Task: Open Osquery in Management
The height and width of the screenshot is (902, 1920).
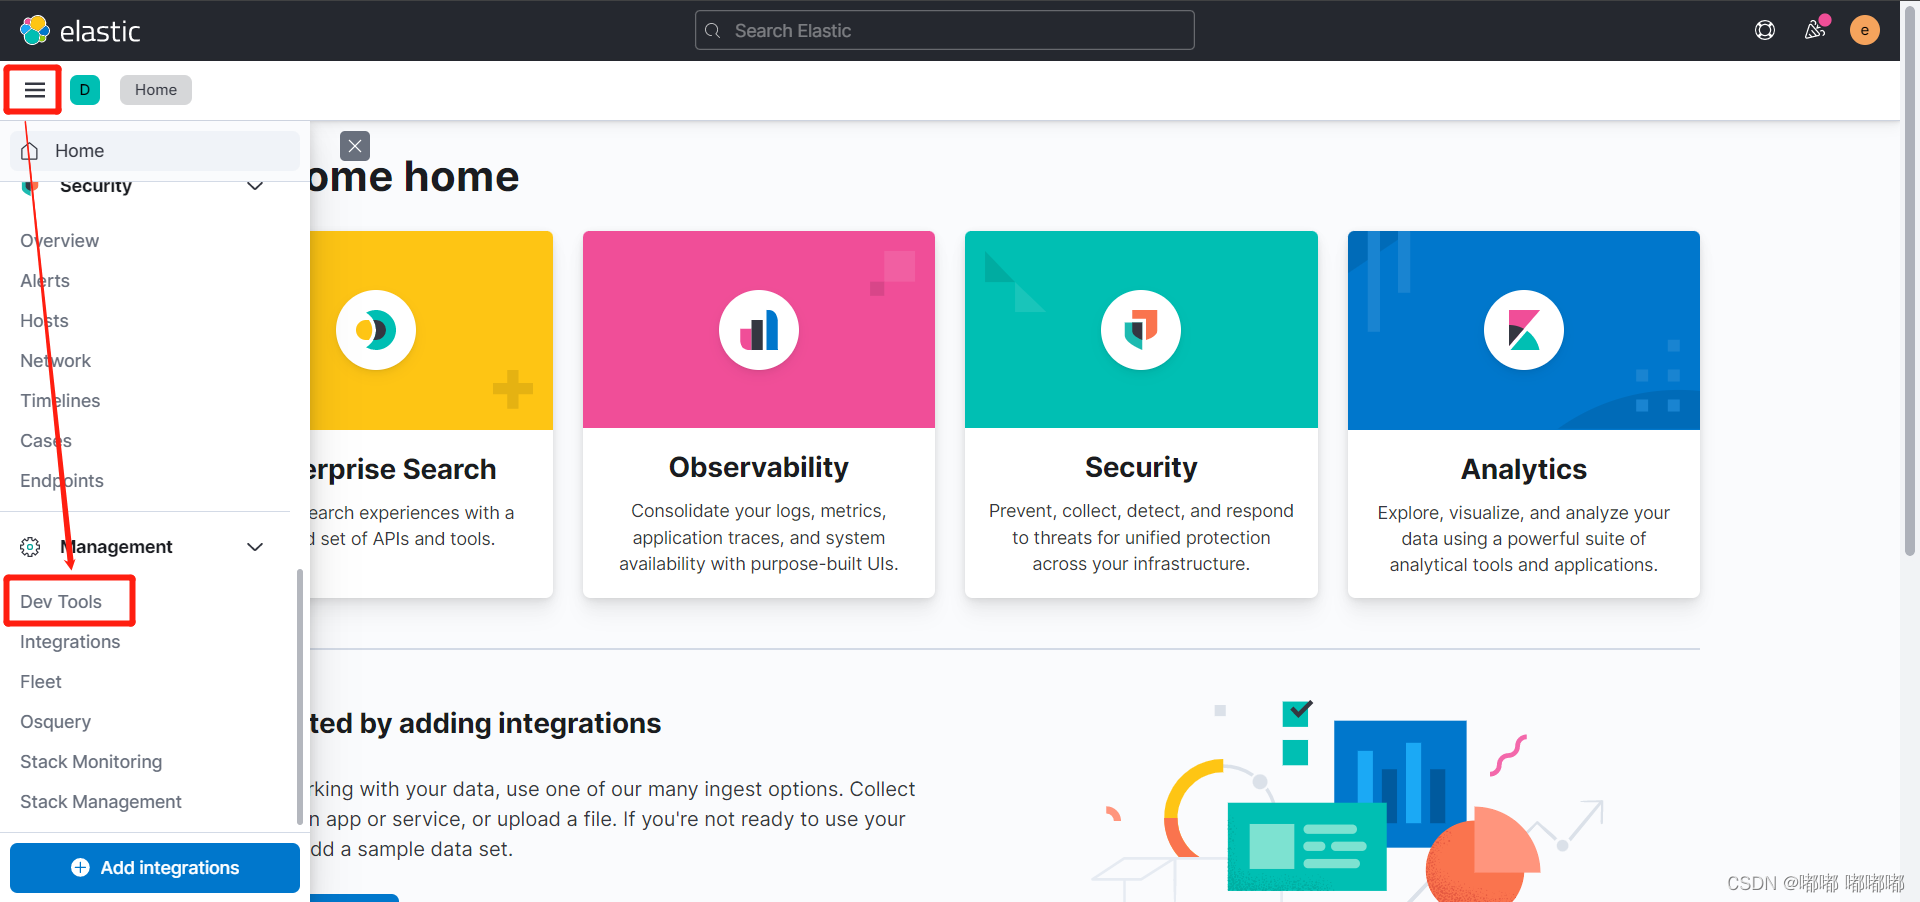Action: tap(55, 722)
